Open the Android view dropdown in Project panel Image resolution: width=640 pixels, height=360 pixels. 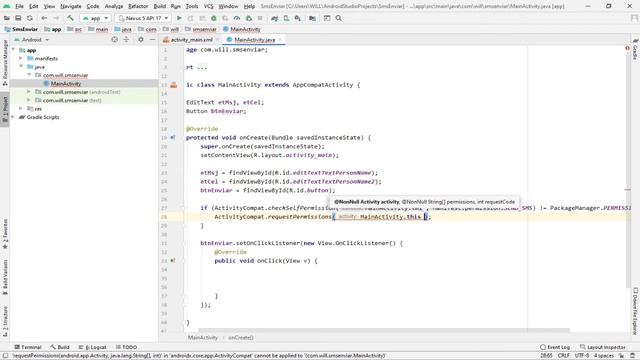32,40
